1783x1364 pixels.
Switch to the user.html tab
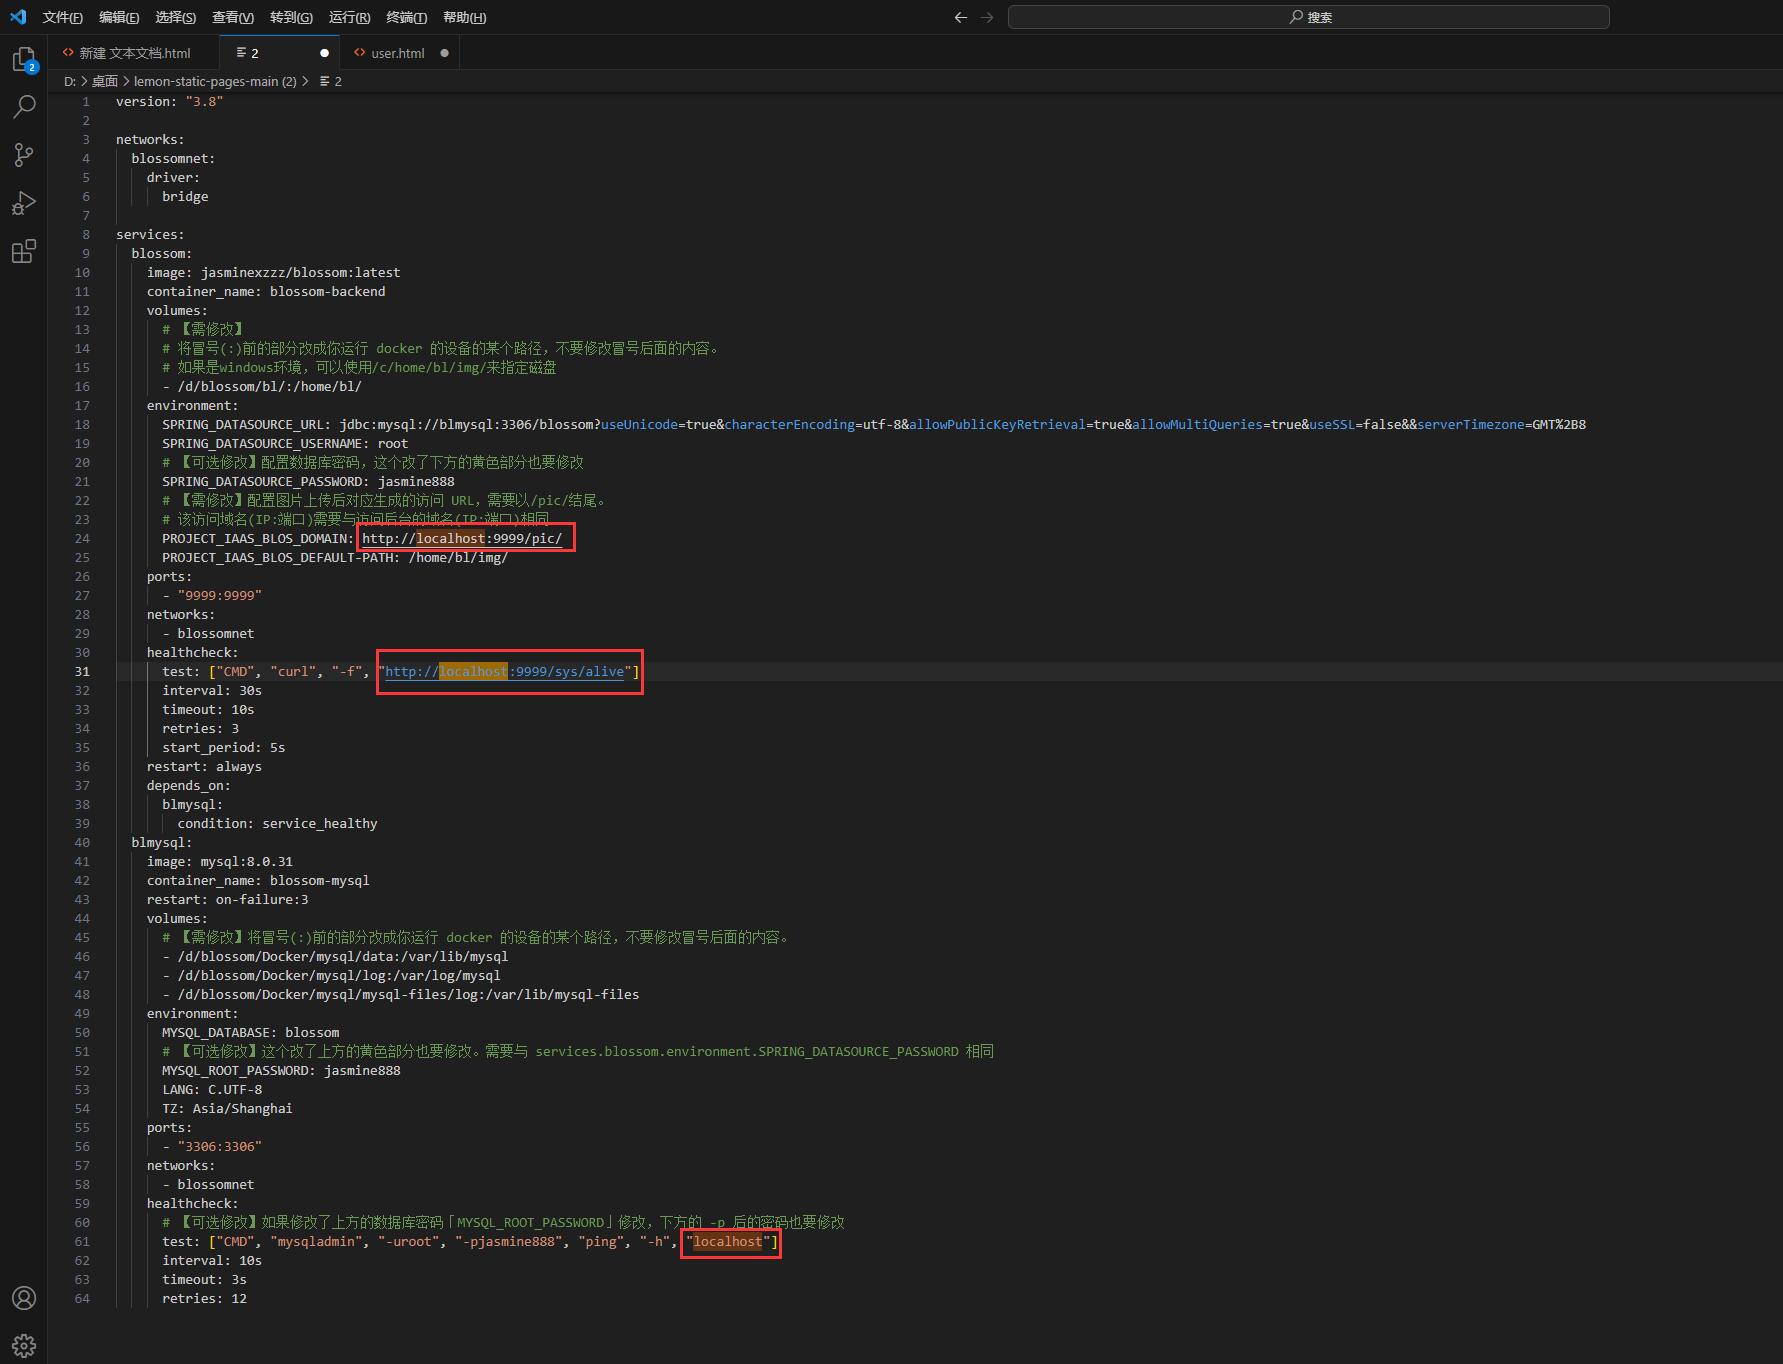click(397, 53)
